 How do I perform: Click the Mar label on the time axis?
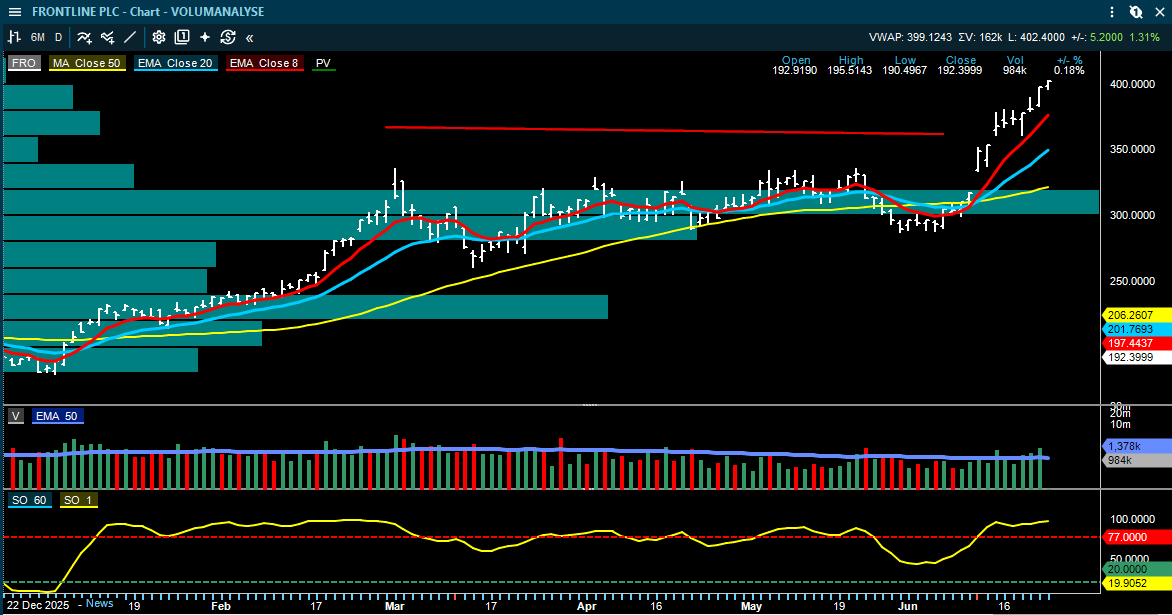tap(395, 606)
